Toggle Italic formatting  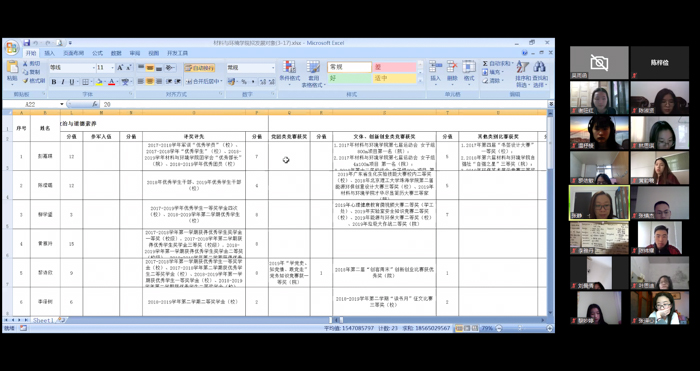[x=62, y=82]
